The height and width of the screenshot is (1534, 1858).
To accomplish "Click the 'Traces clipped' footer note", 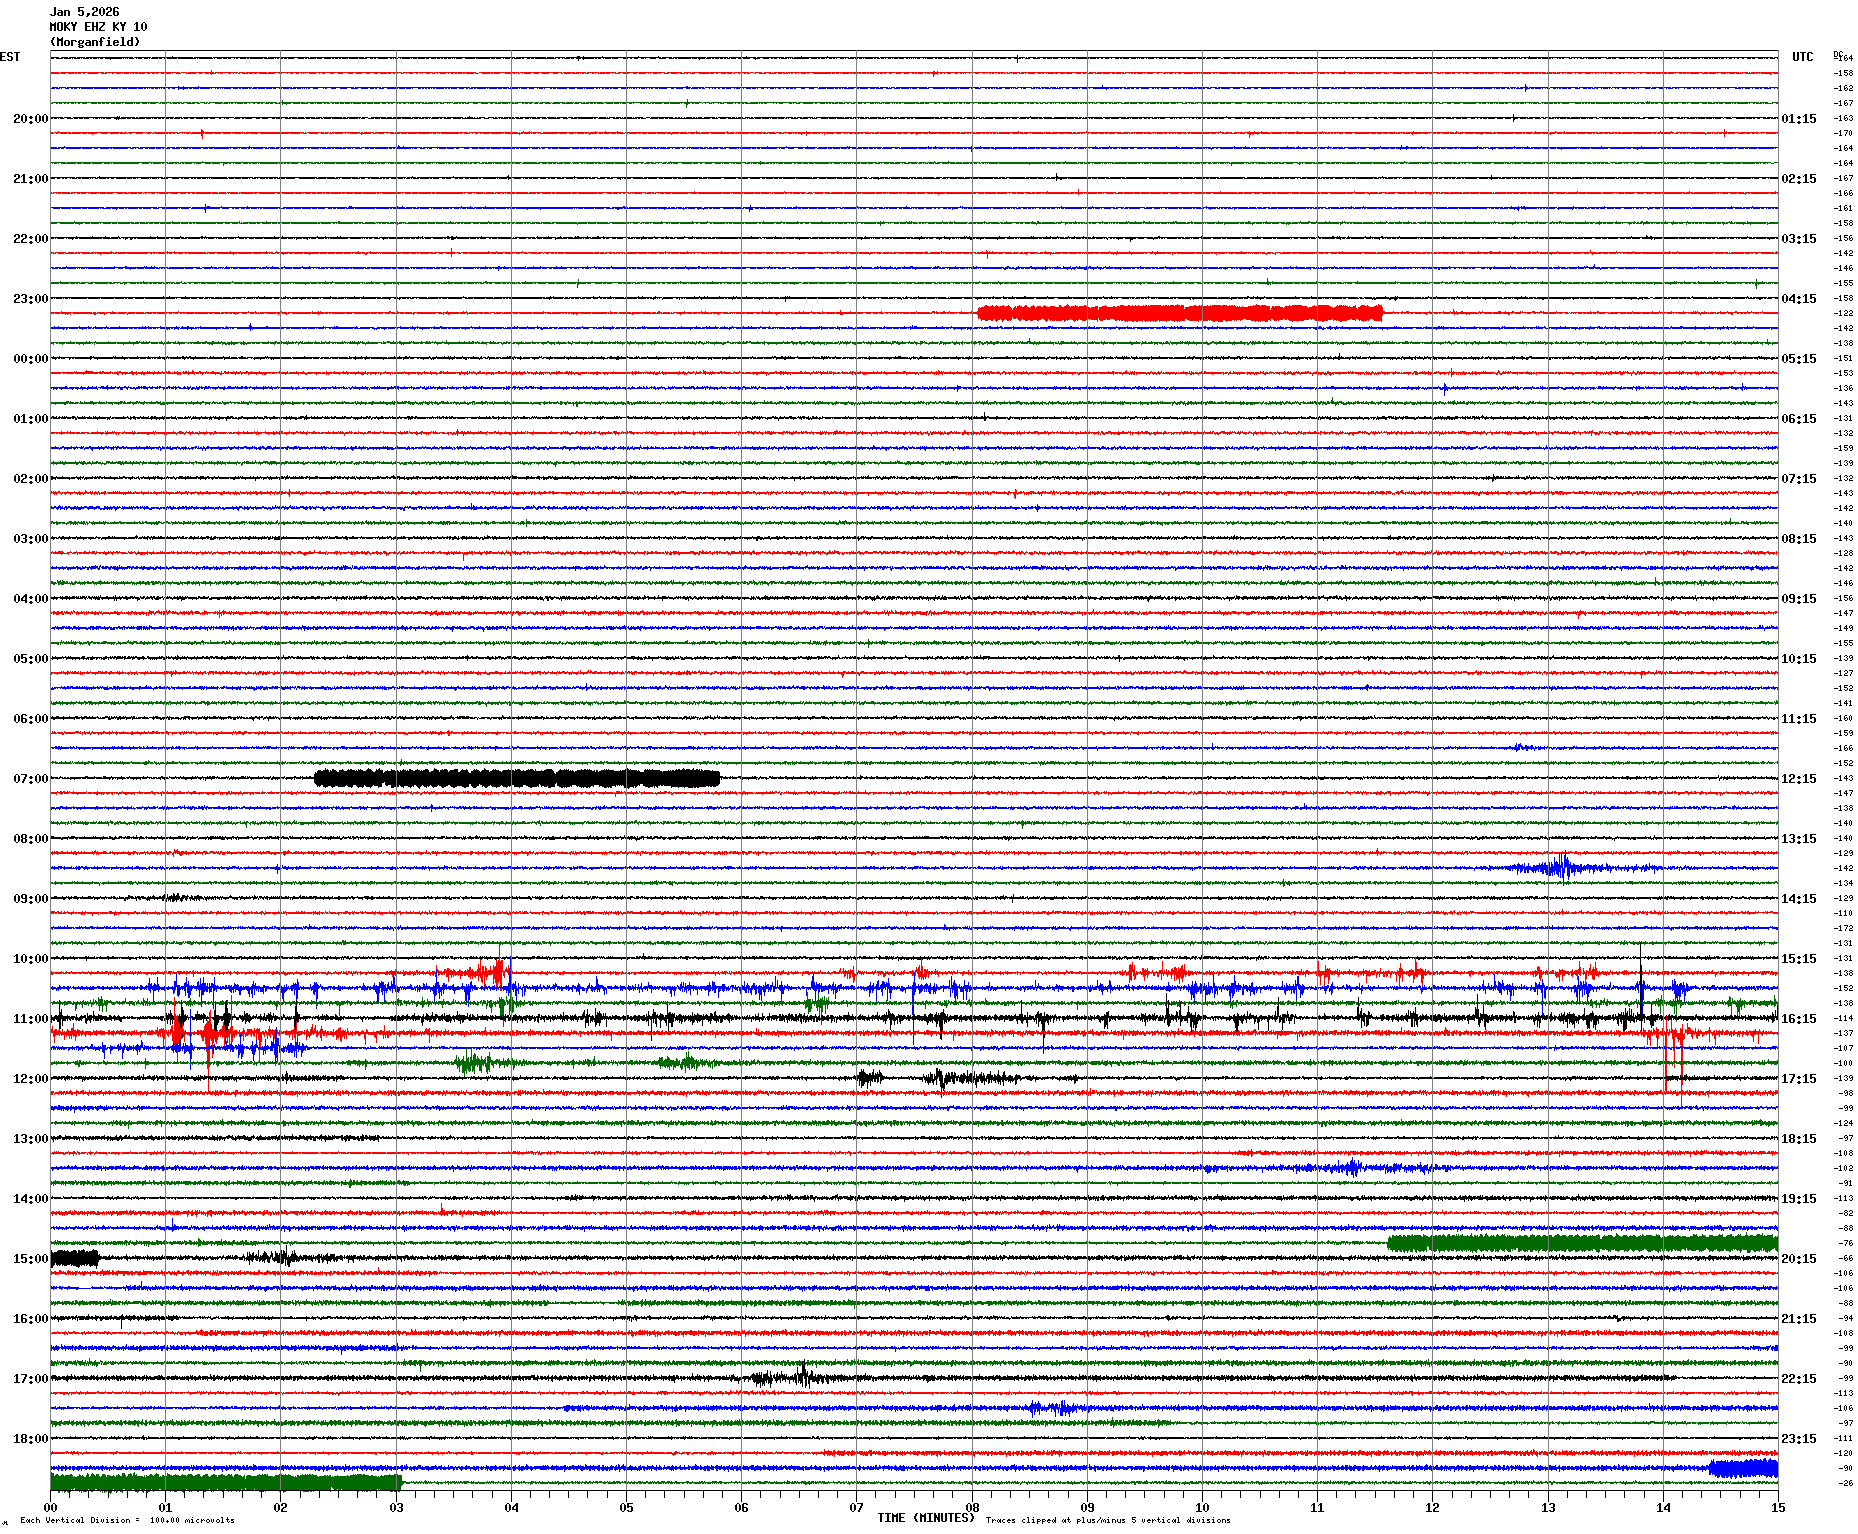I will tap(1108, 1520).
